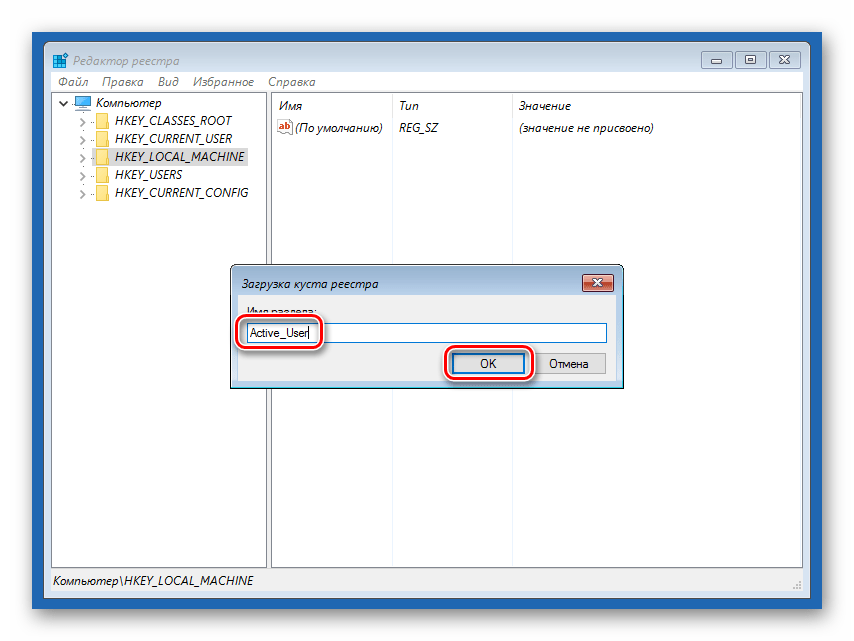Open the Избранное menu
This screenshot has height=641, width=854.
coord(223,82)
